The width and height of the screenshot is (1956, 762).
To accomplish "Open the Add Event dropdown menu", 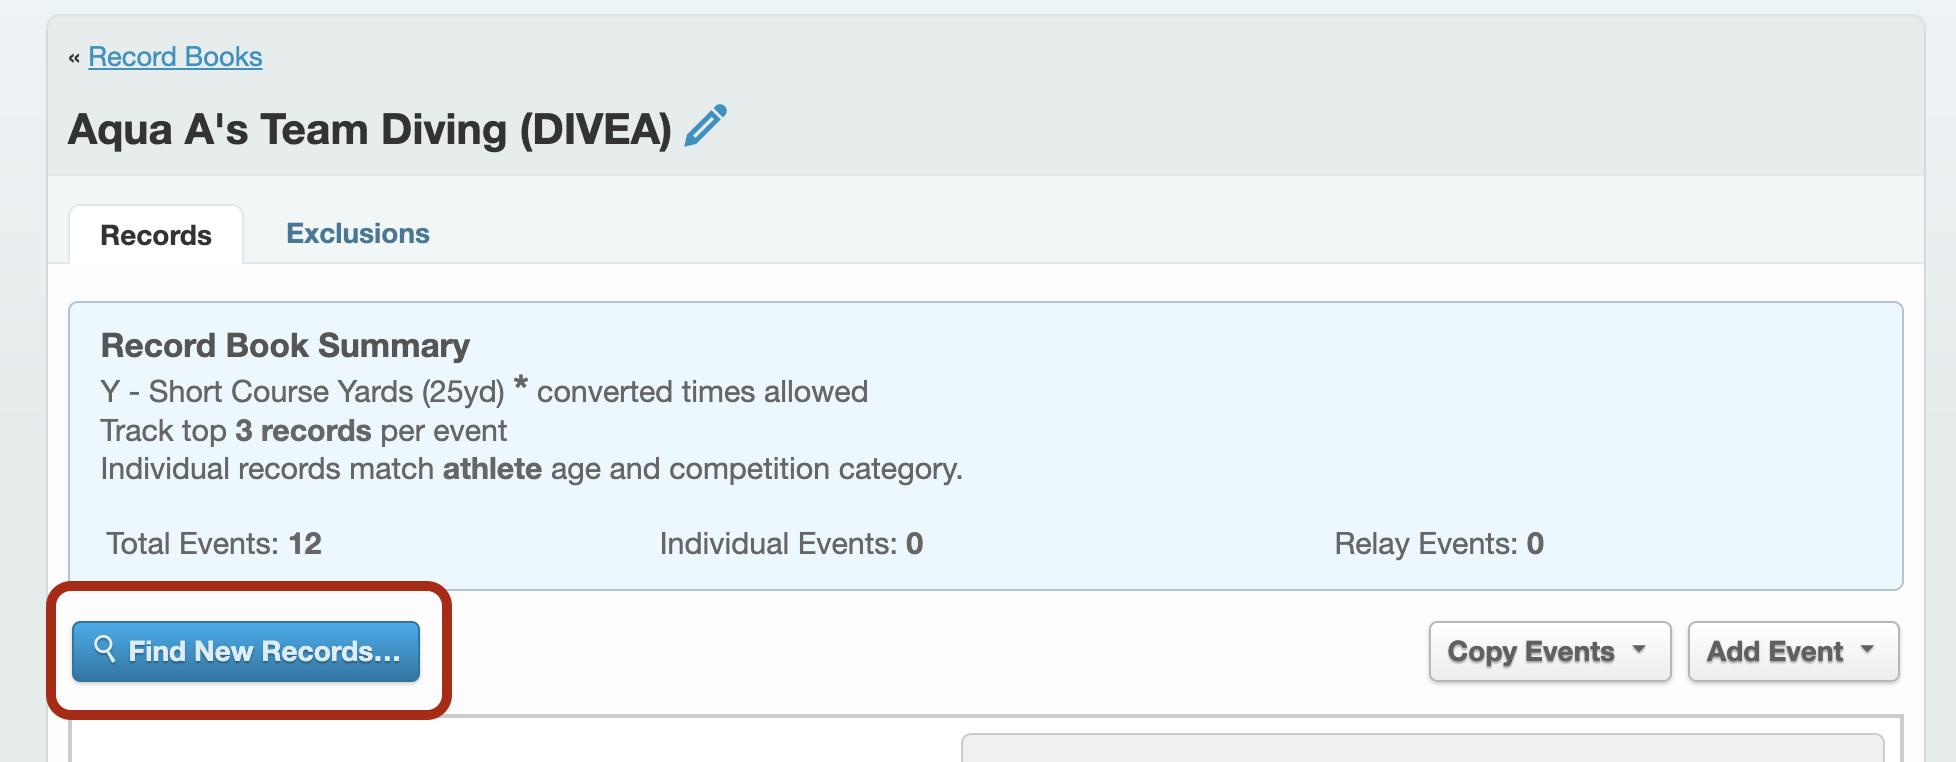I will pyautogui.click(x=1793, y=652).
